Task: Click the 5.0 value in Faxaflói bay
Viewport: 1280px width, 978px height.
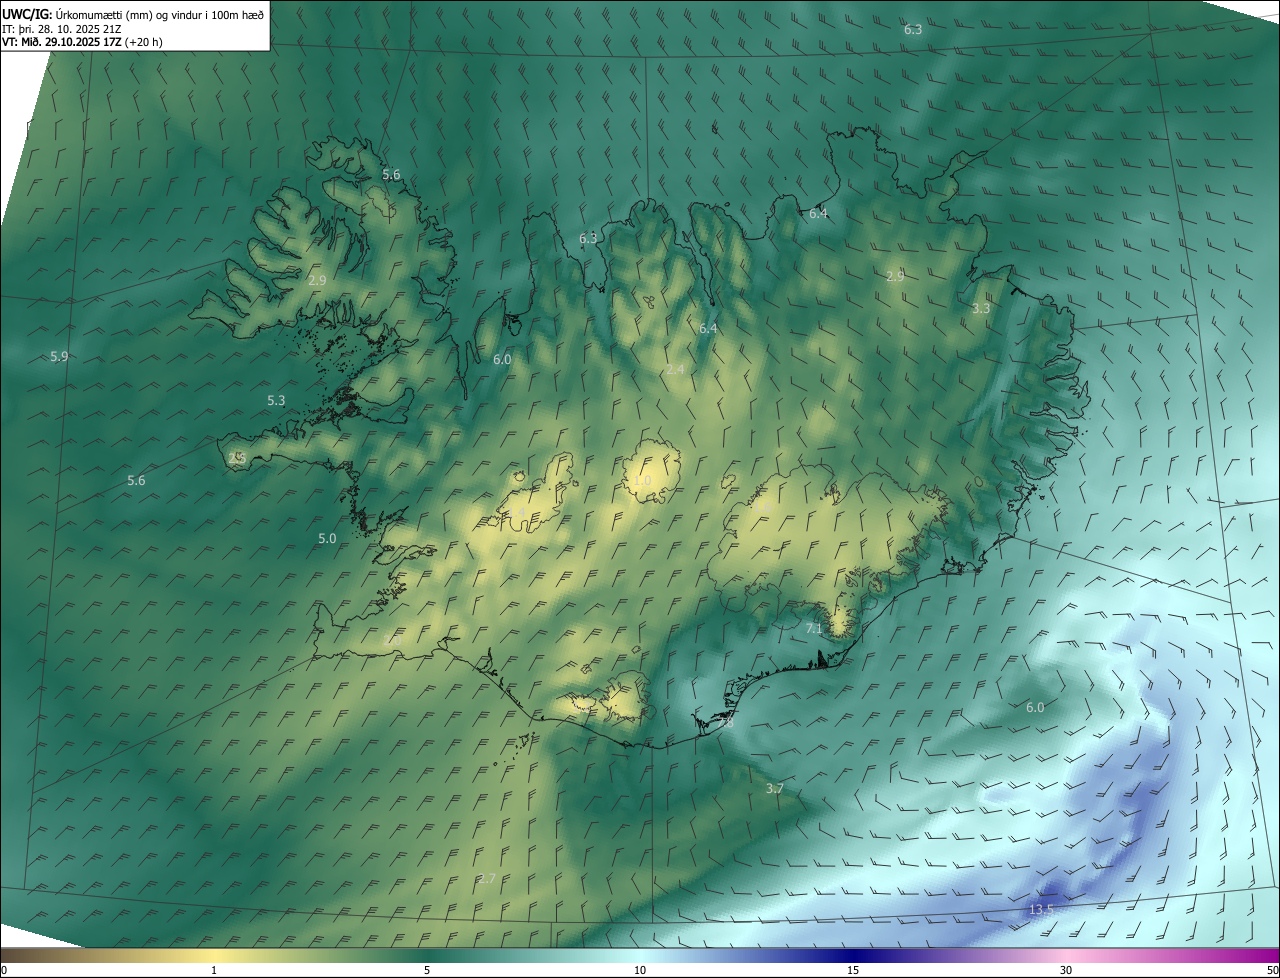Action: (x=327, y=538)
